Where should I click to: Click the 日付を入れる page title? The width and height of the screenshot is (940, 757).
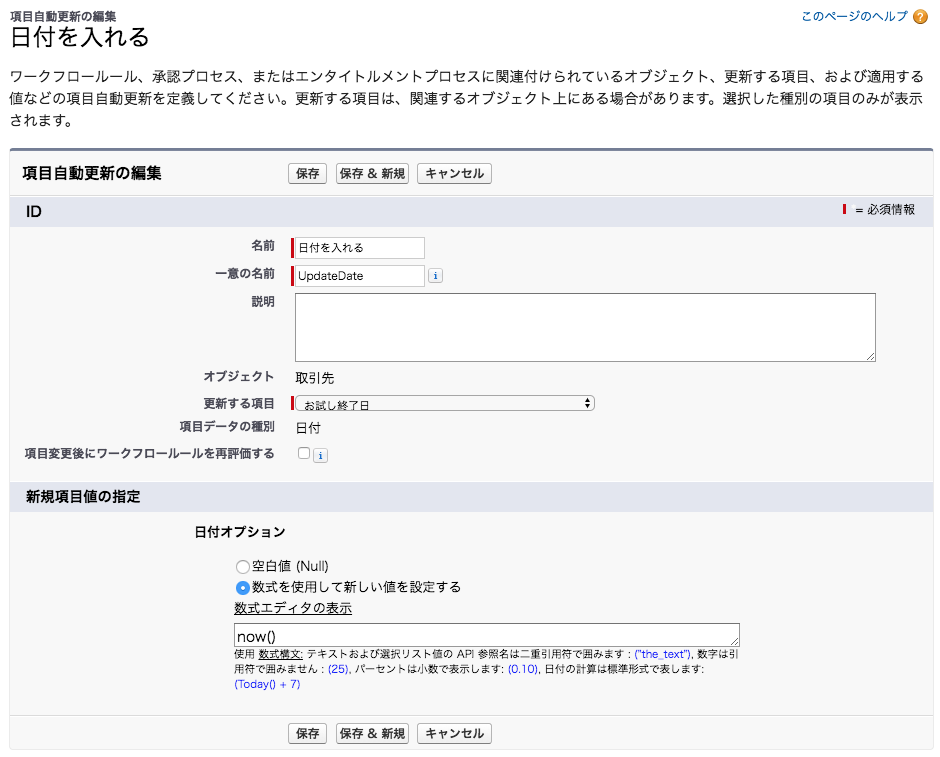pos(80,37)
